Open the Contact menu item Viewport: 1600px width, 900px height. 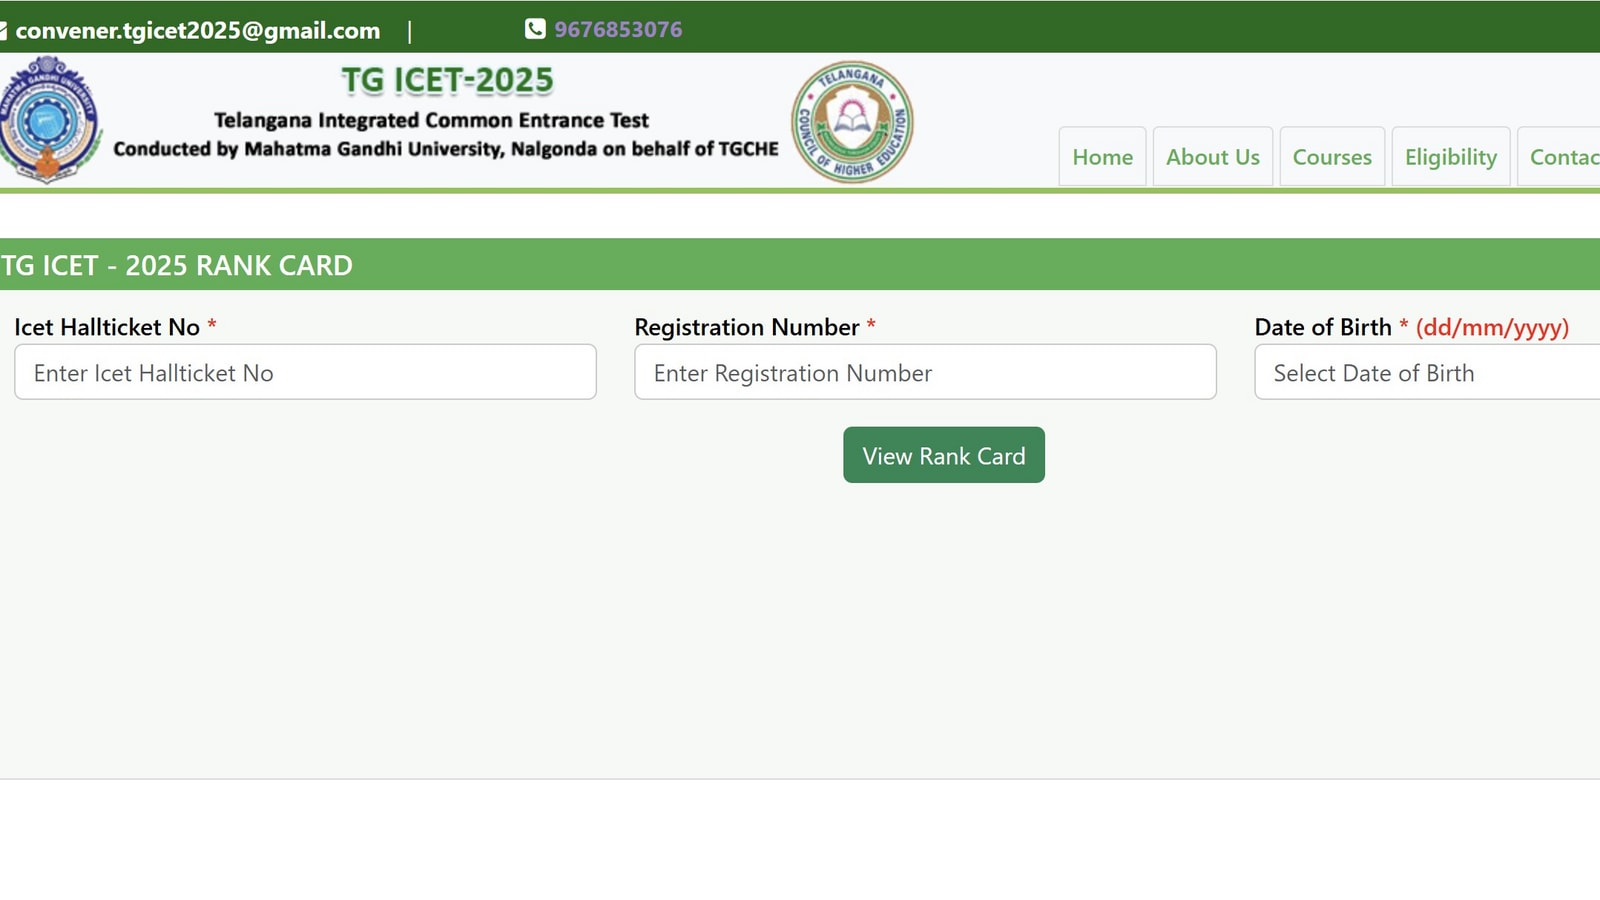point(1563,157)
